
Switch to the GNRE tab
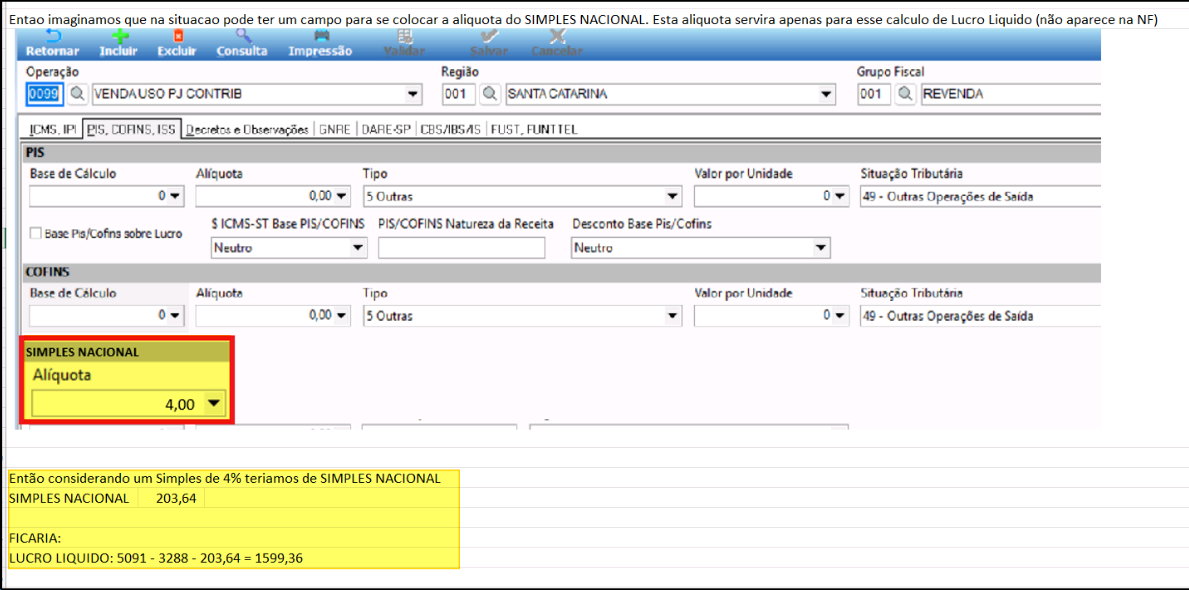[335, 130]
